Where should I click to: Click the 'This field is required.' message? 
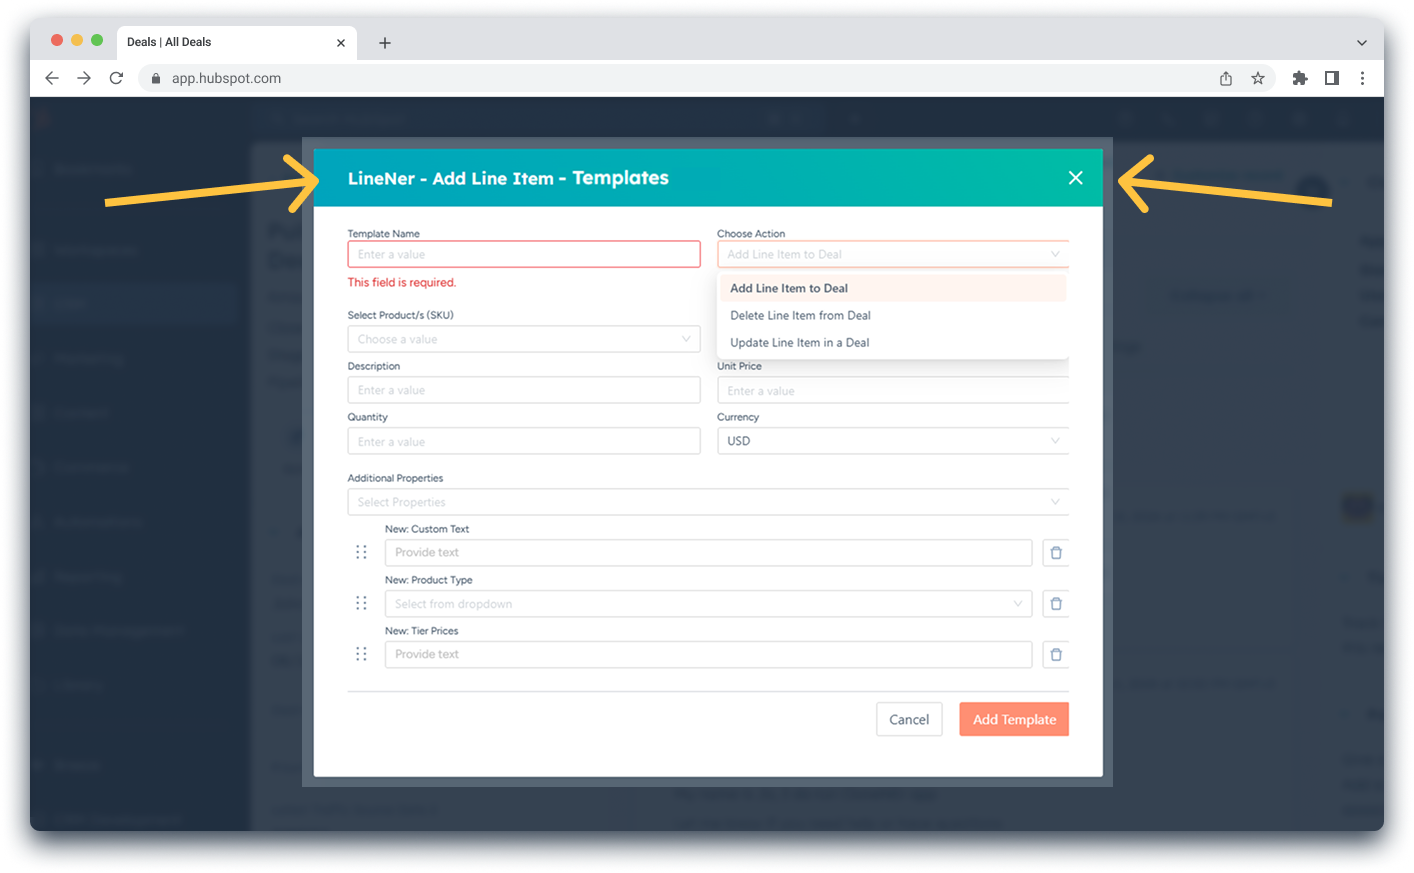(x=402, y=283)
